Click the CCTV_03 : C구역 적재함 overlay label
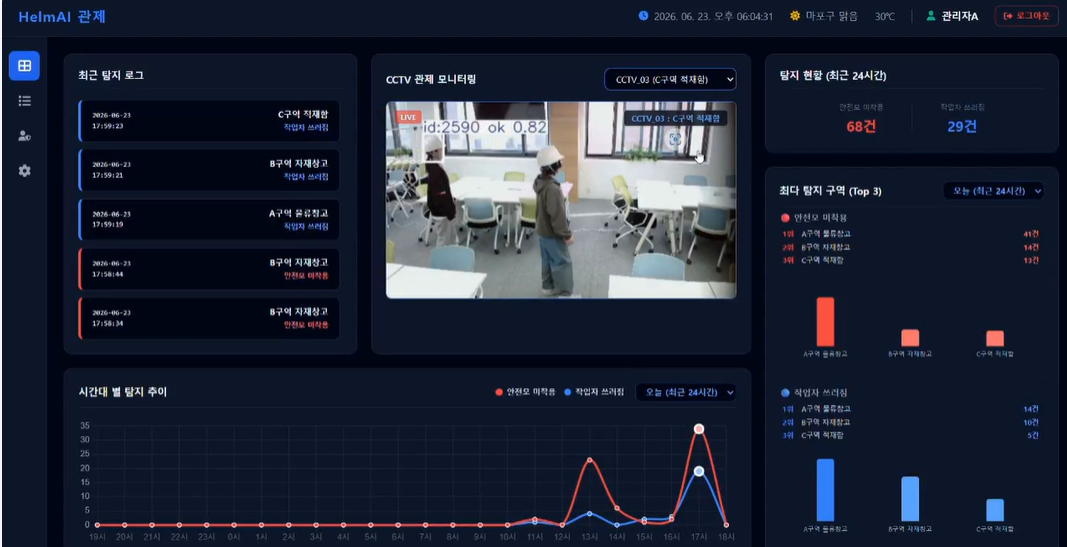The width and height of the screenshot is (1067, 547). coord(675,118)
